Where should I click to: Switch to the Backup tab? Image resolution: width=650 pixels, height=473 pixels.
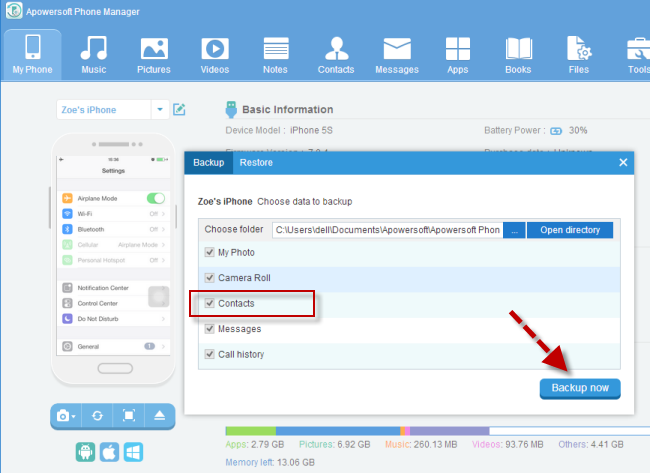[x=209, y=163]
